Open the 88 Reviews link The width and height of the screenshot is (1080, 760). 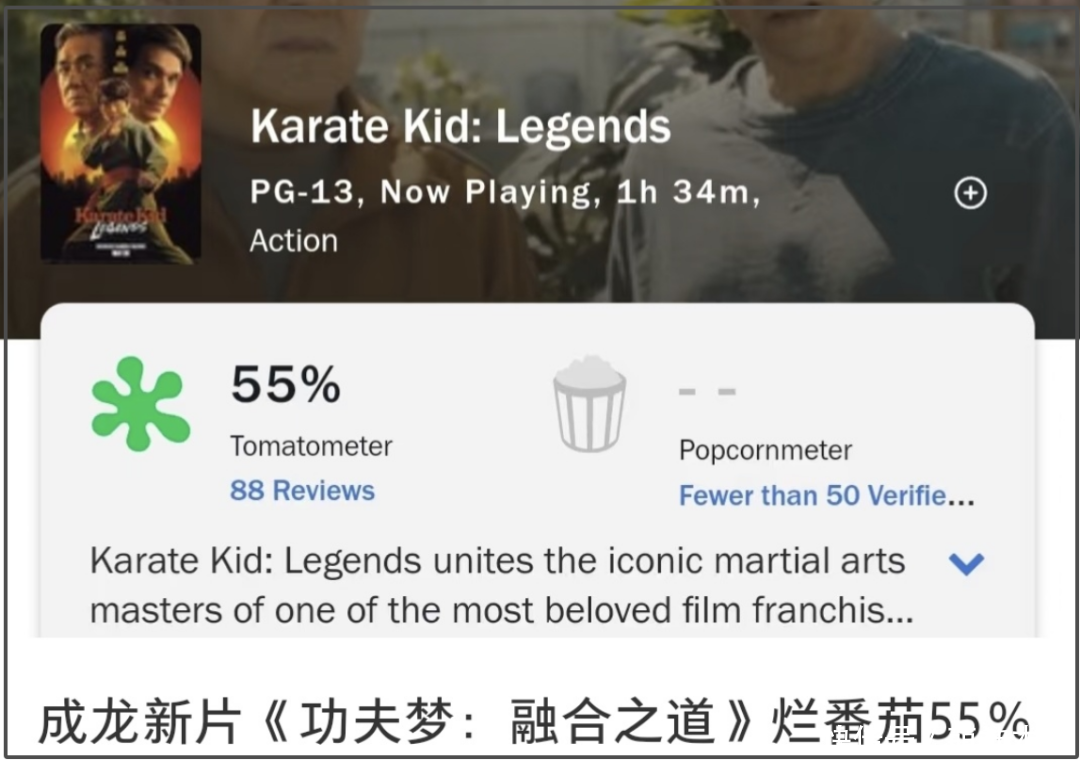tap(302, 491)
